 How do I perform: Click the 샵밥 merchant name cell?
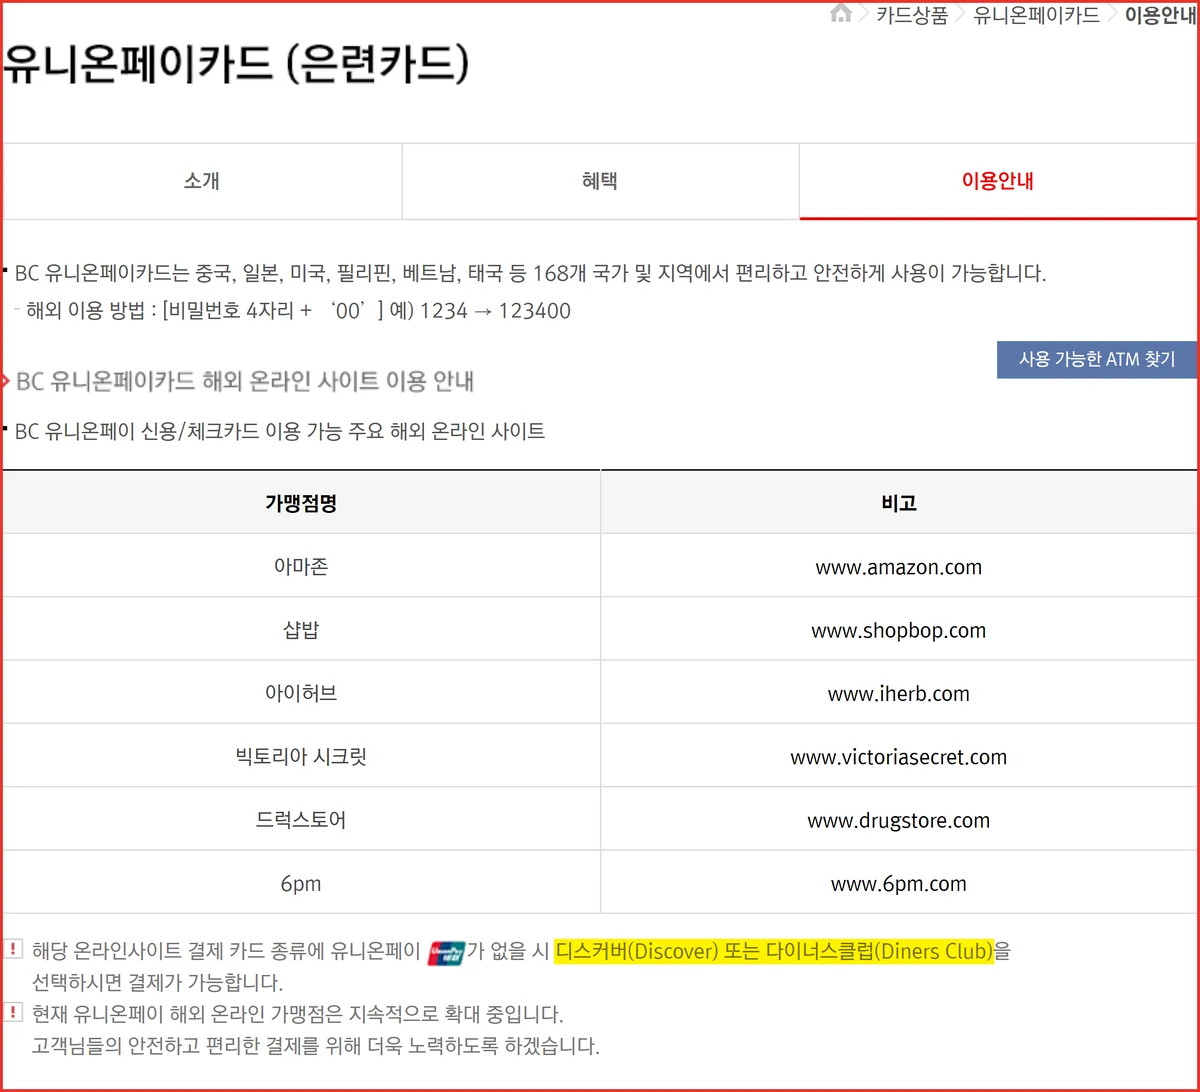[301, 630]
